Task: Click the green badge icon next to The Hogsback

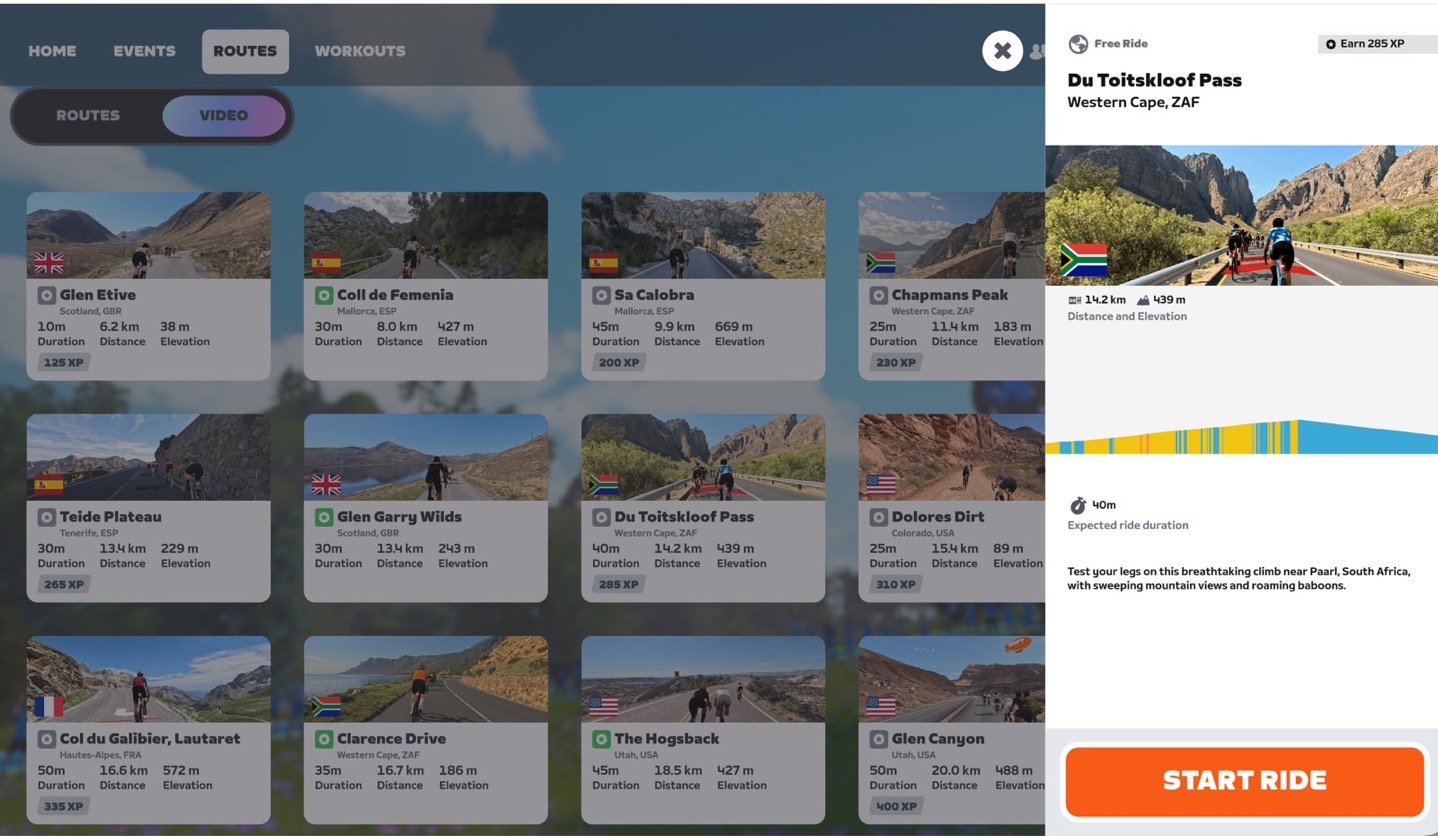Action: [x=601, y=739]
